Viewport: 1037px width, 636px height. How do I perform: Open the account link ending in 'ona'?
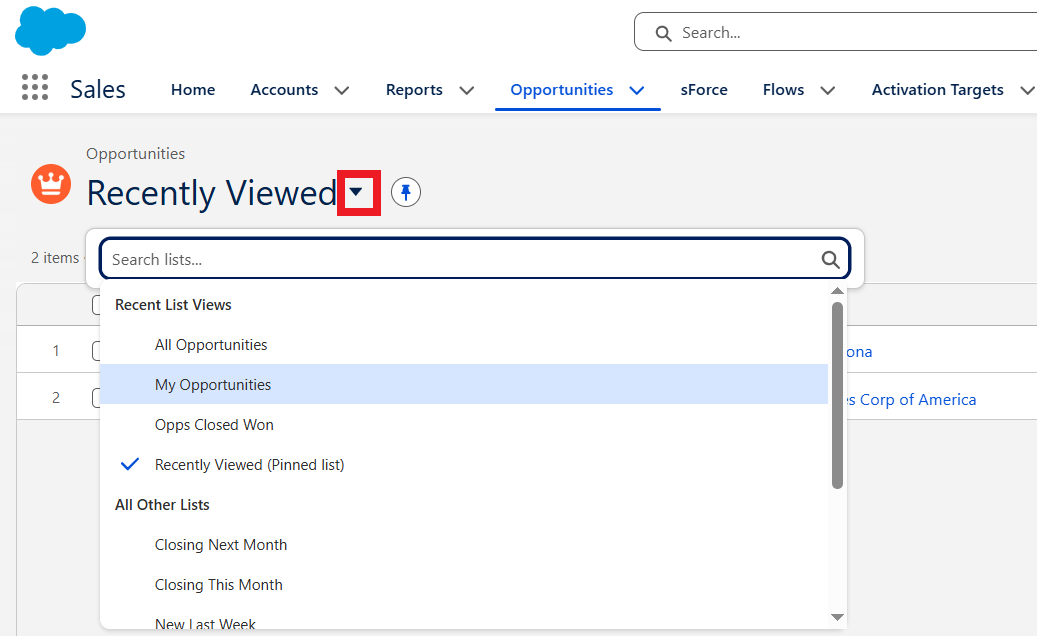(x=859, y=352)
